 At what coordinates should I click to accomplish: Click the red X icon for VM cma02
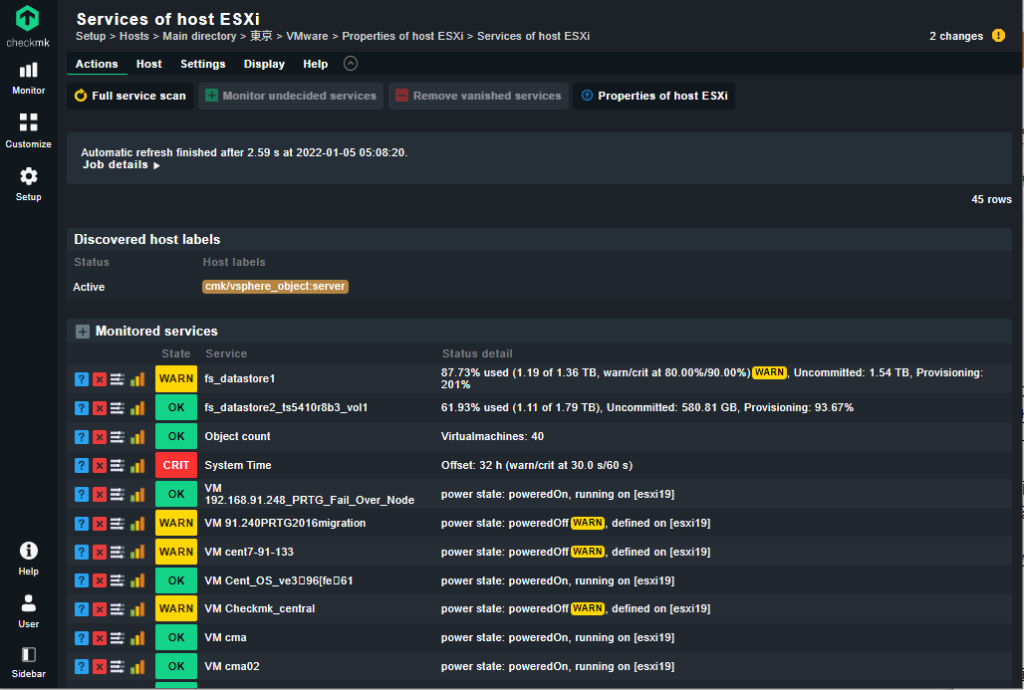click(x=99, y=666)
